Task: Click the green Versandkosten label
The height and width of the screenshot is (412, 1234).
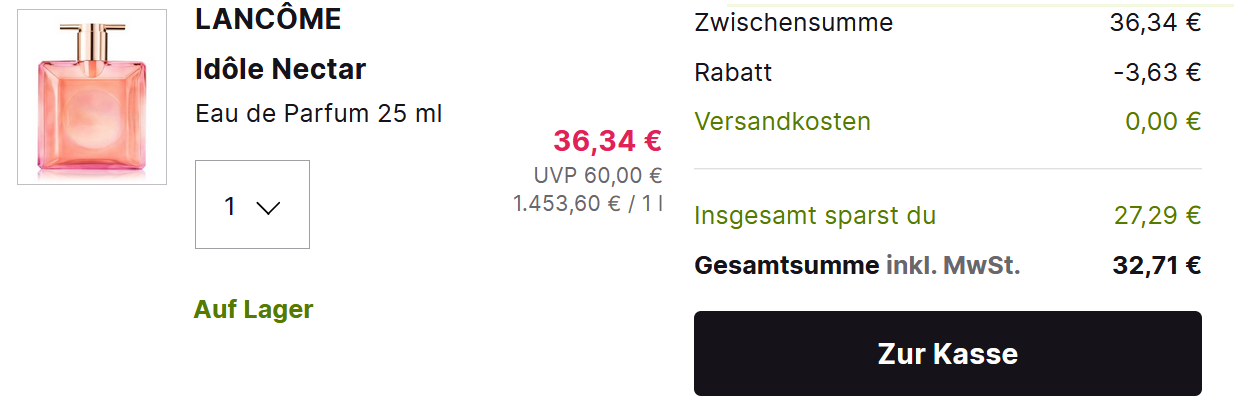Action: [x=782, y=122]
